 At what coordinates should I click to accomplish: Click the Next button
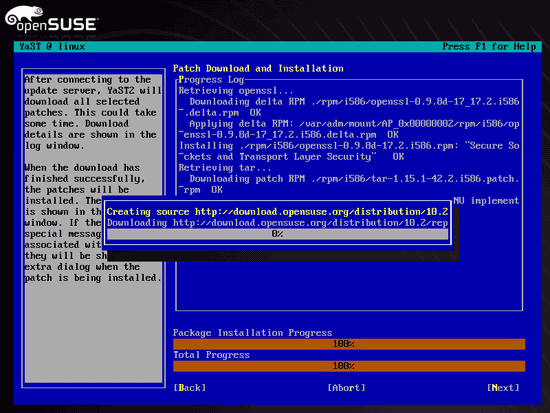503,388
